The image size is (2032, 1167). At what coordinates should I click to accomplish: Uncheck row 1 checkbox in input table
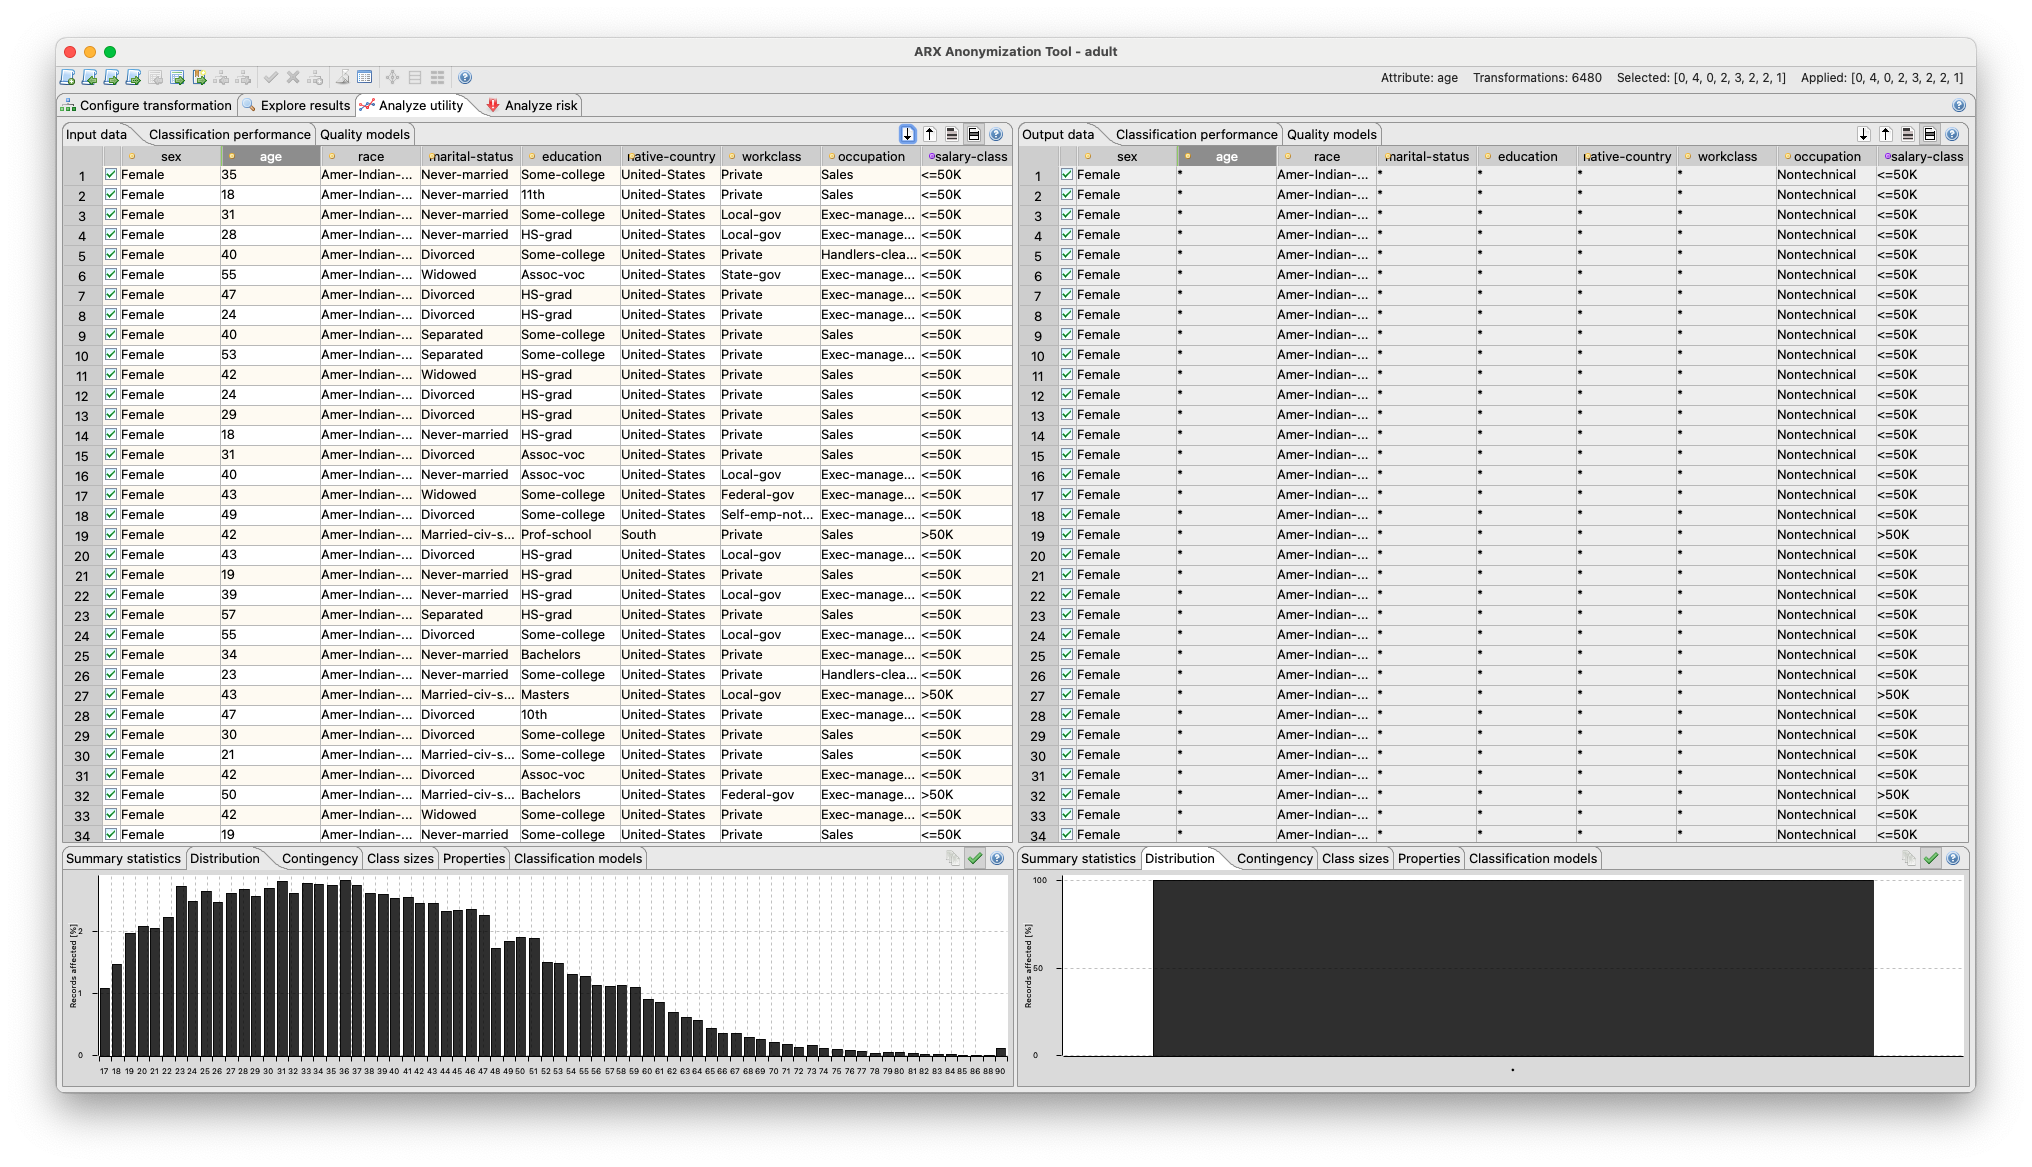tap(111, 174)
